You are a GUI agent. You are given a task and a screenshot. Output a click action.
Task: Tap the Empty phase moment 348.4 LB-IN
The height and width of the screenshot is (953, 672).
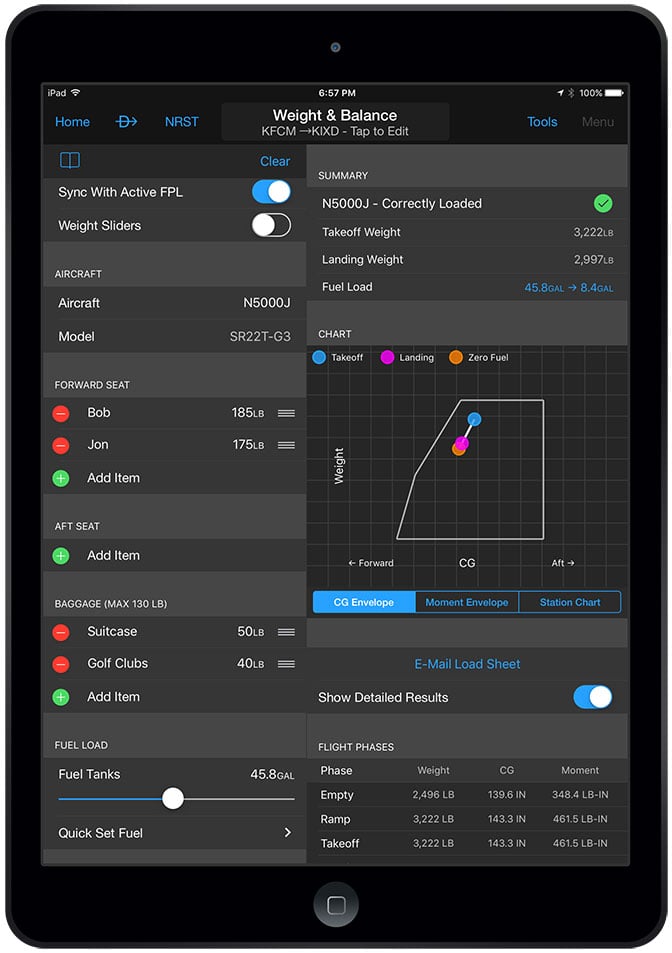(580, 795)
